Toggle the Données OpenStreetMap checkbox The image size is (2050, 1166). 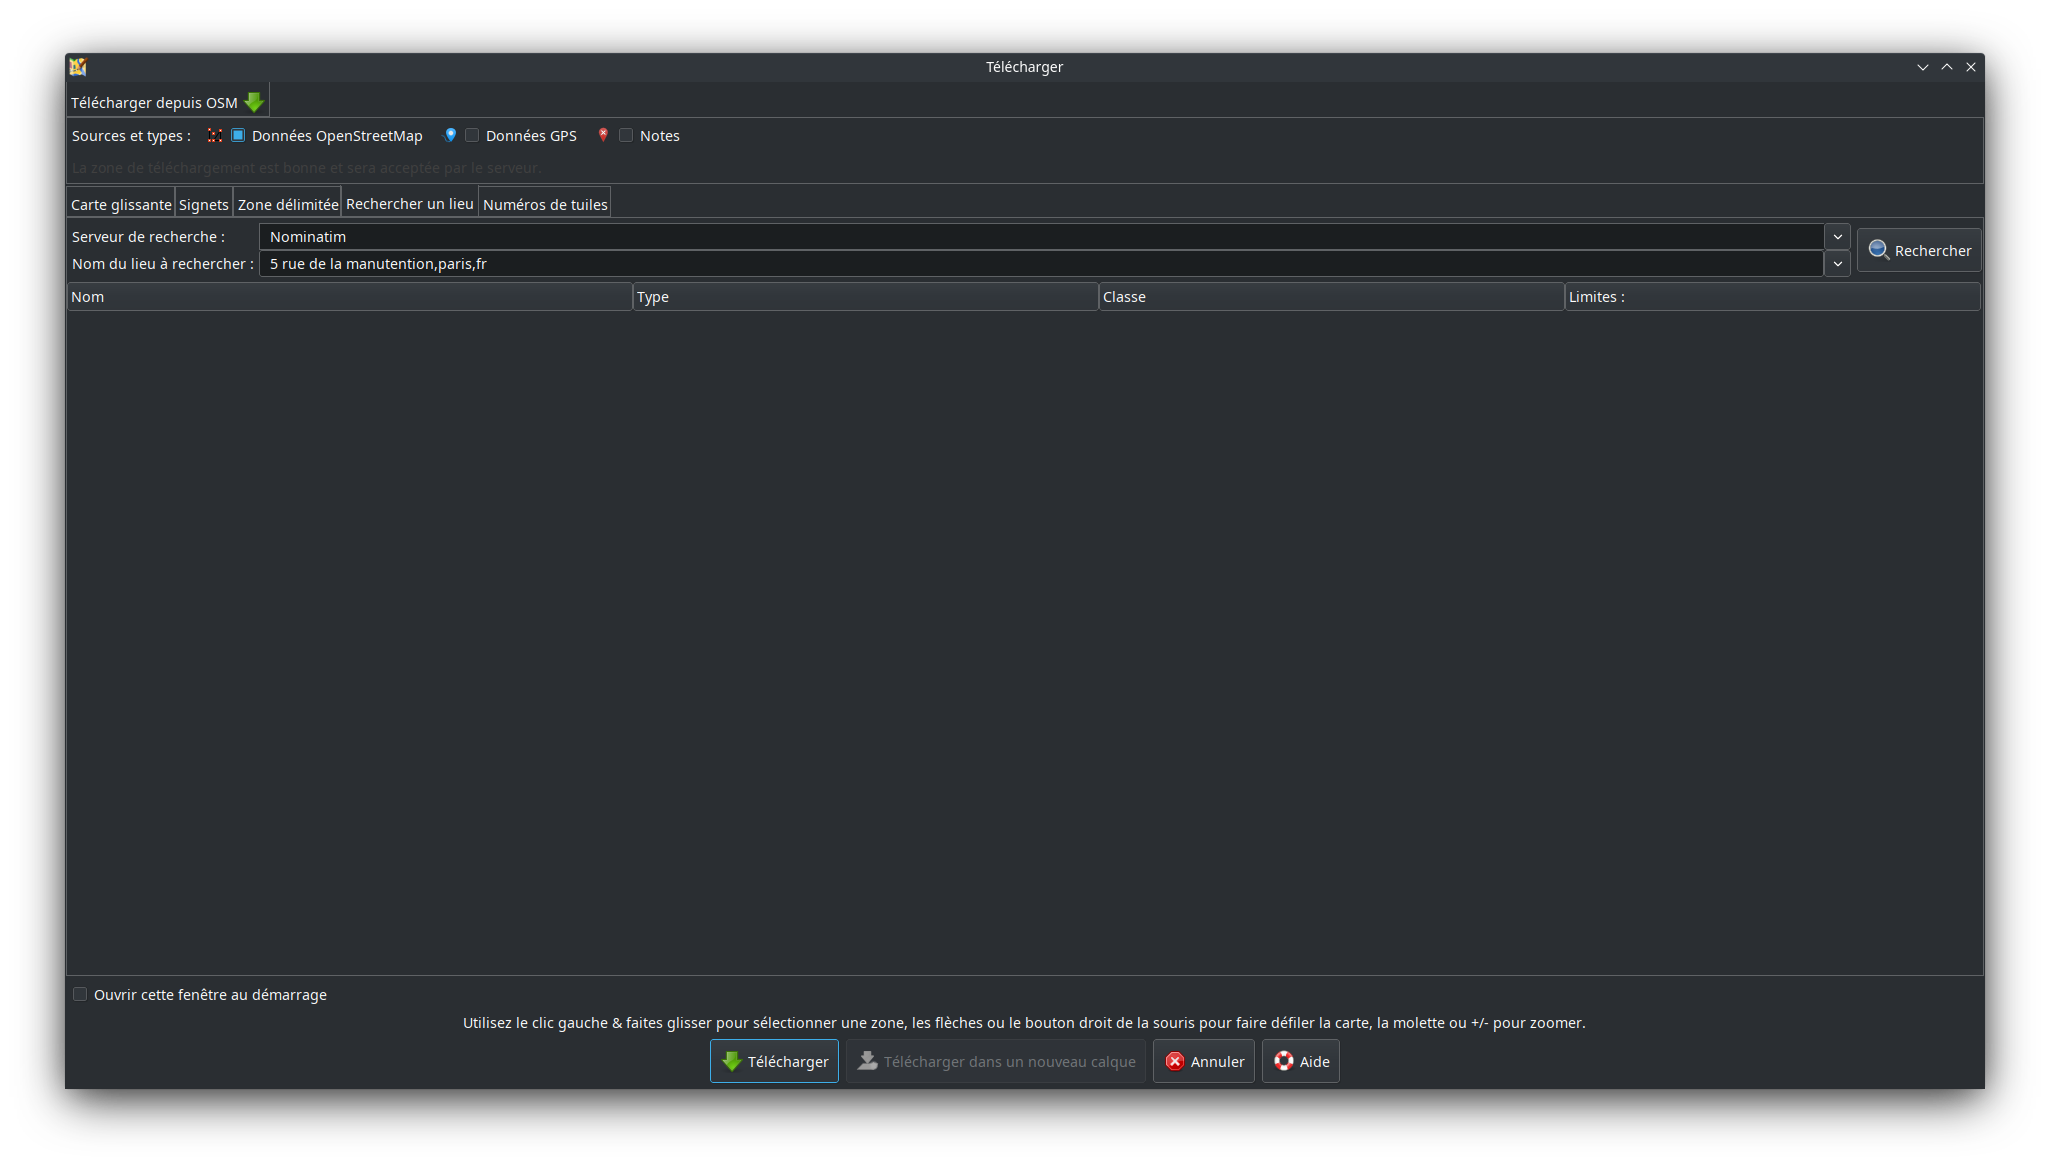coord(238,135)
